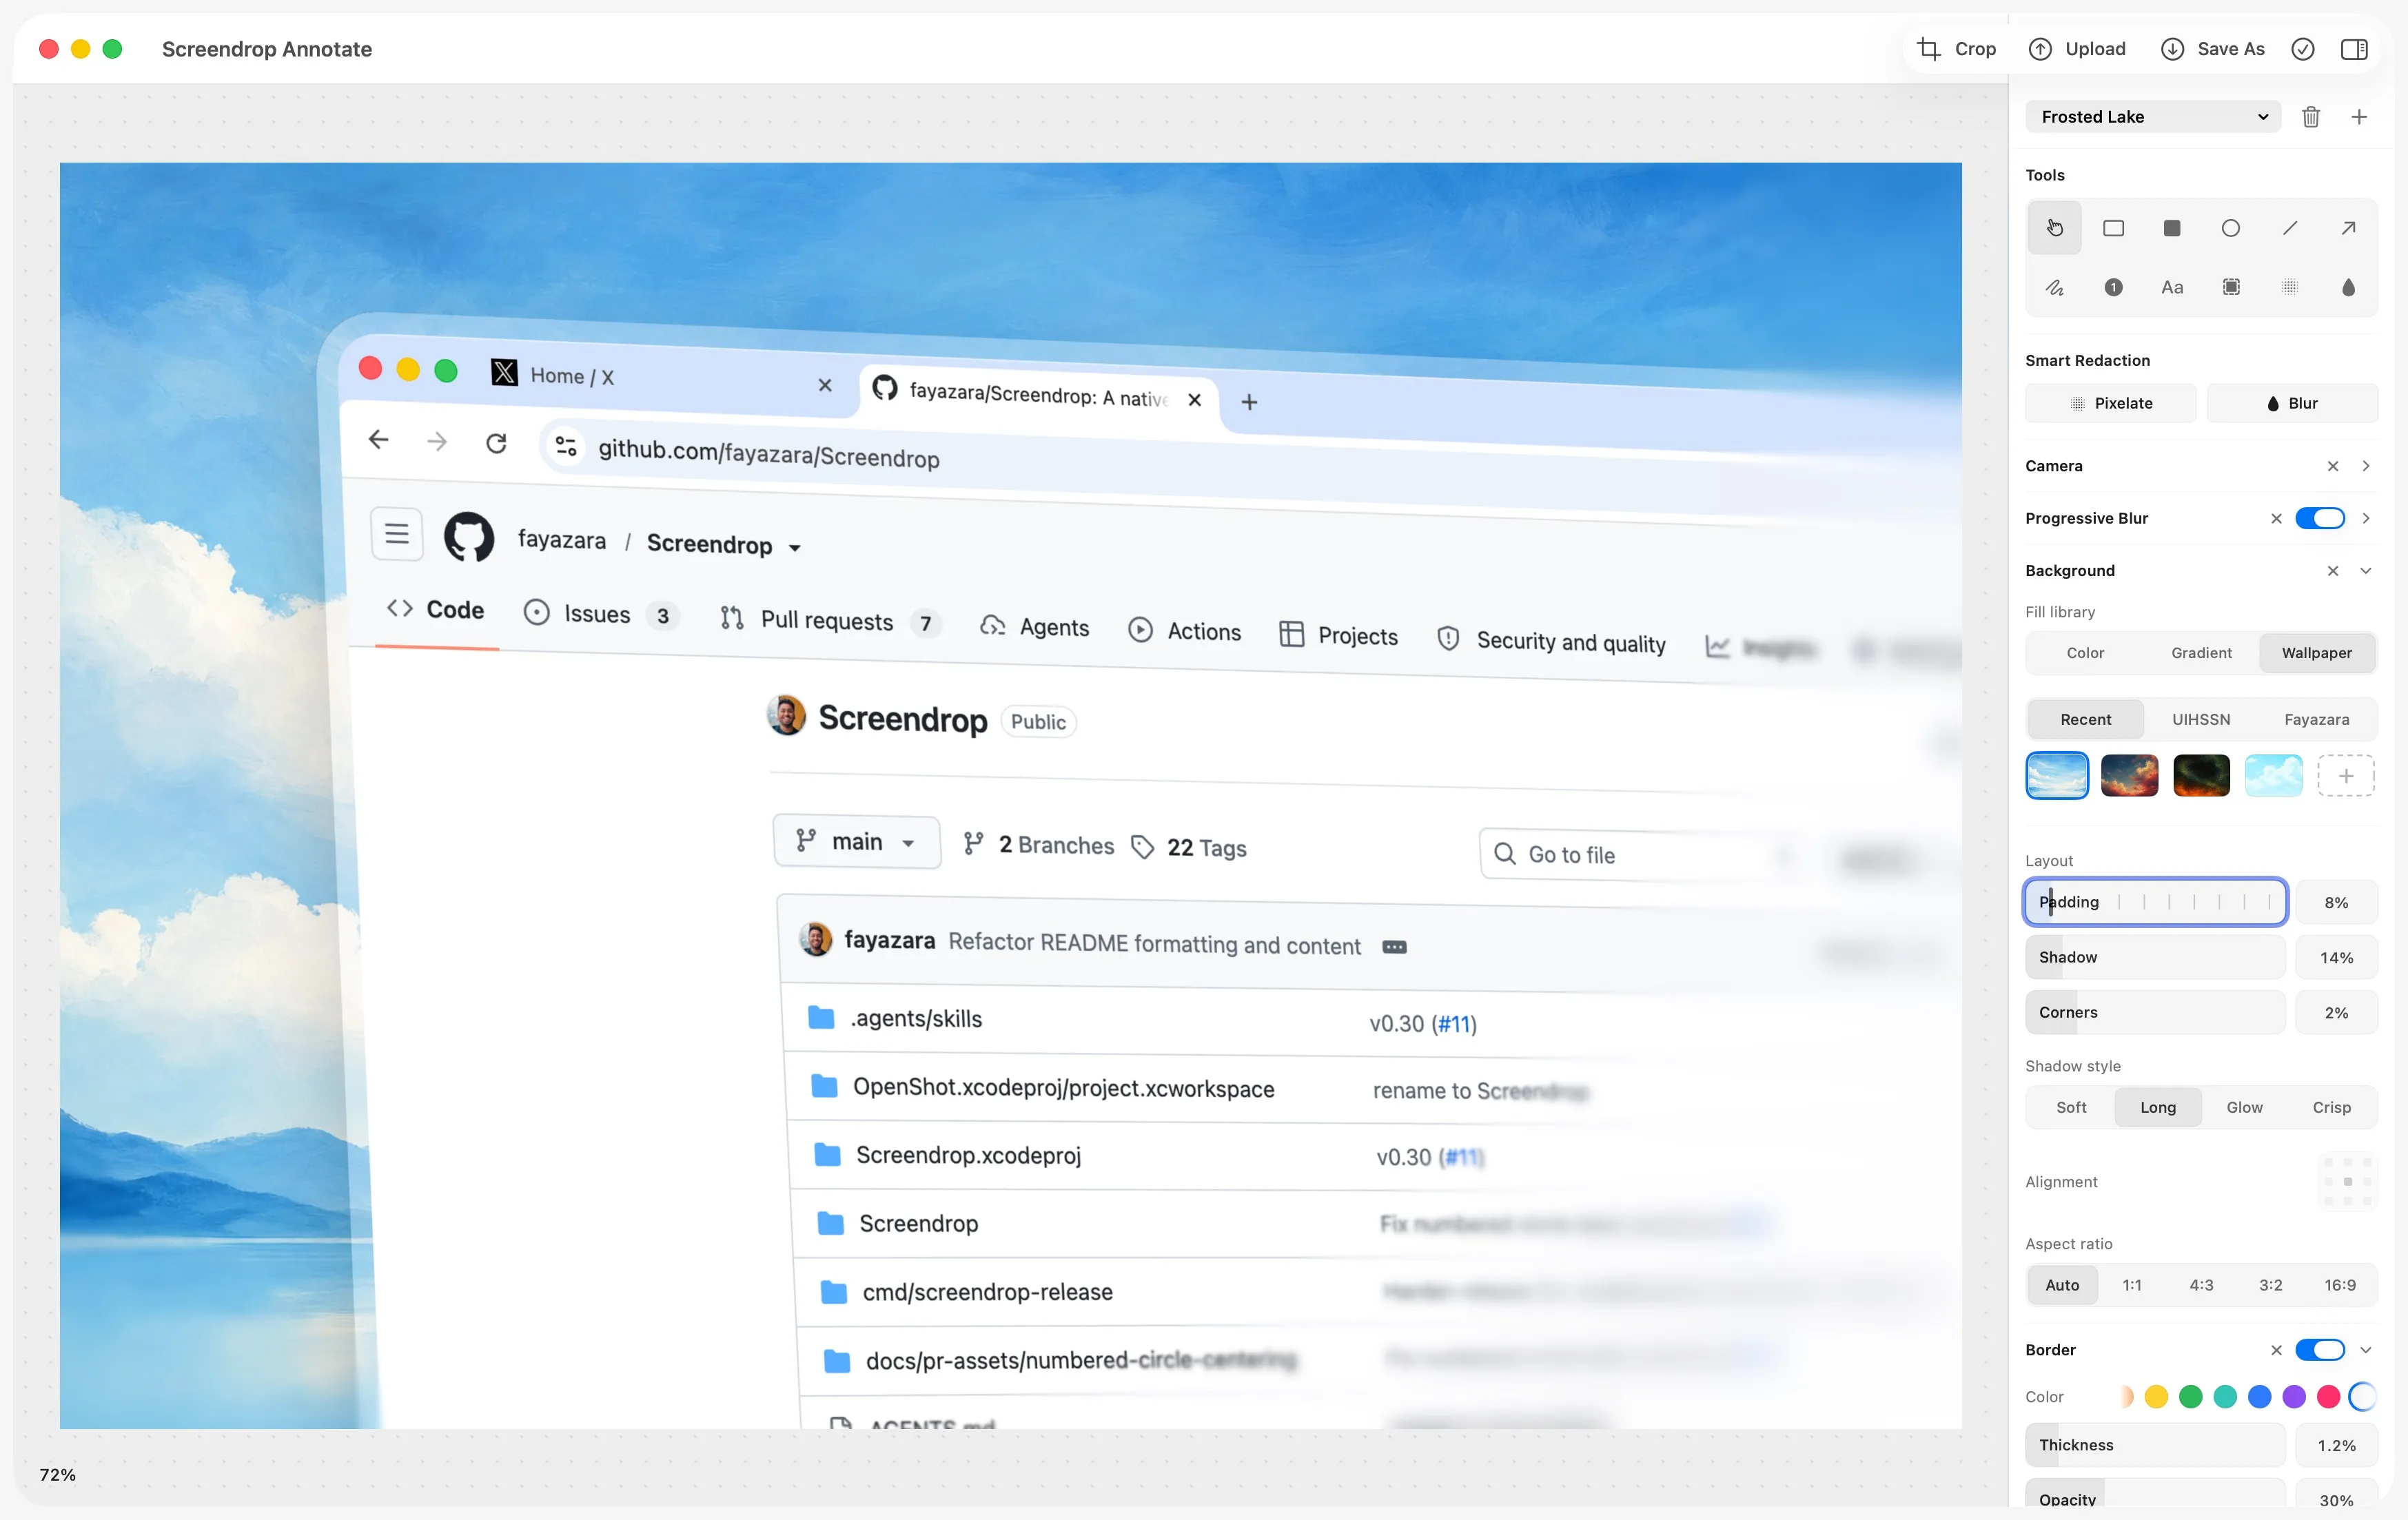Click the Crop button
Screen dimensions: 2408x1520
click(1956, 49)
